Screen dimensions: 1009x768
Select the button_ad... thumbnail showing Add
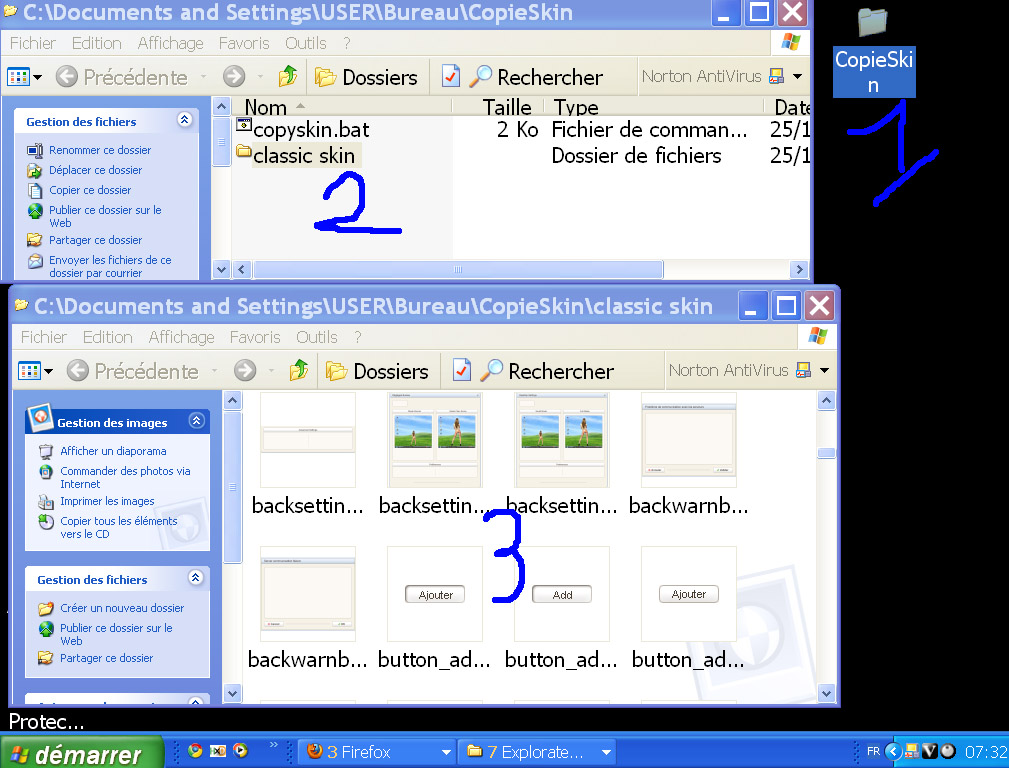tap(562, 594)
